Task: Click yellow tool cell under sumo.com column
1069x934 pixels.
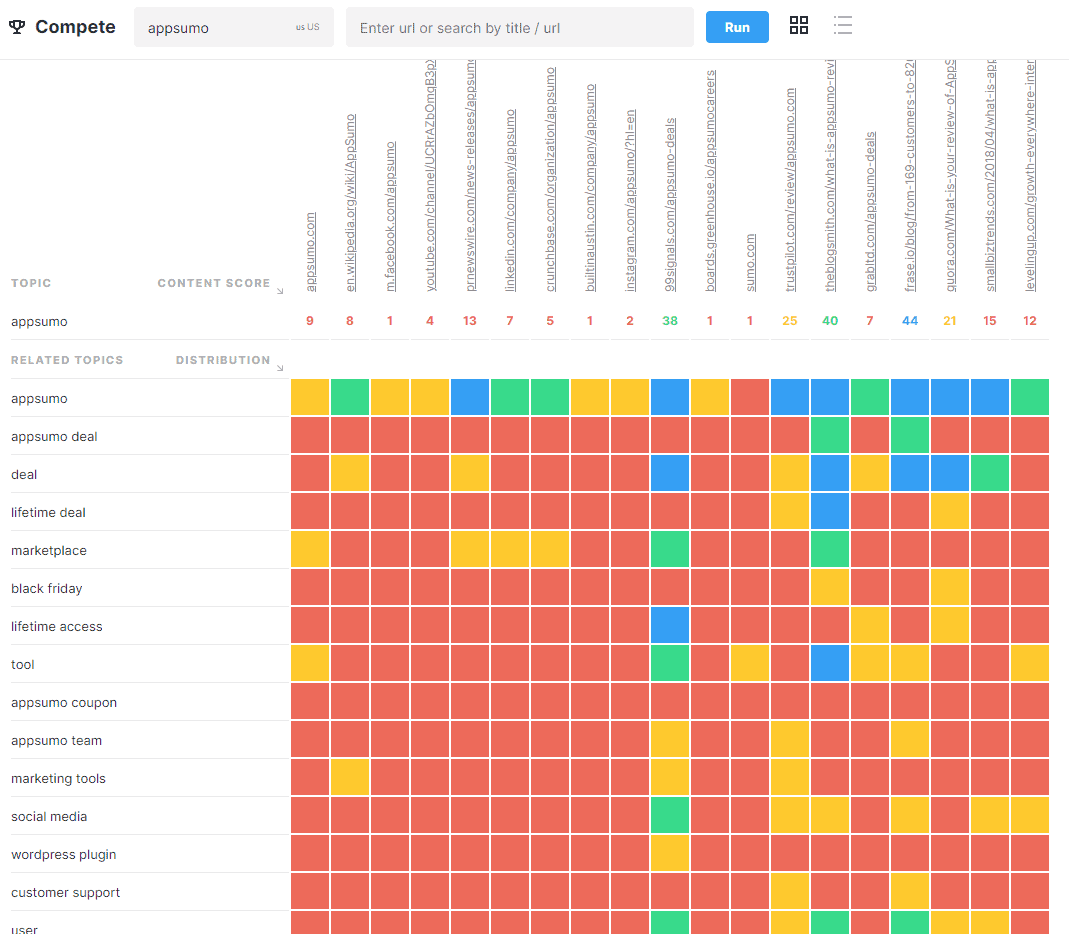Action: 750,663
